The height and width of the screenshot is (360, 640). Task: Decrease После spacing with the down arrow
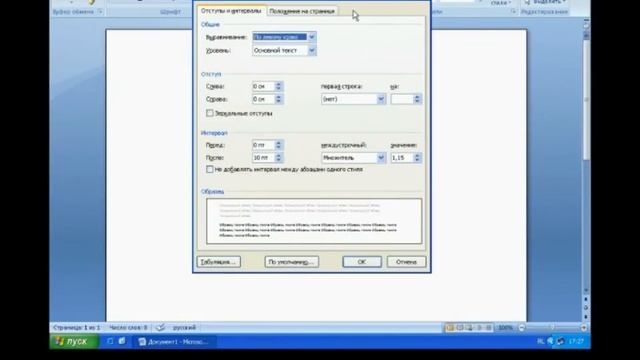pyautogui.click(x=278, y=160)
